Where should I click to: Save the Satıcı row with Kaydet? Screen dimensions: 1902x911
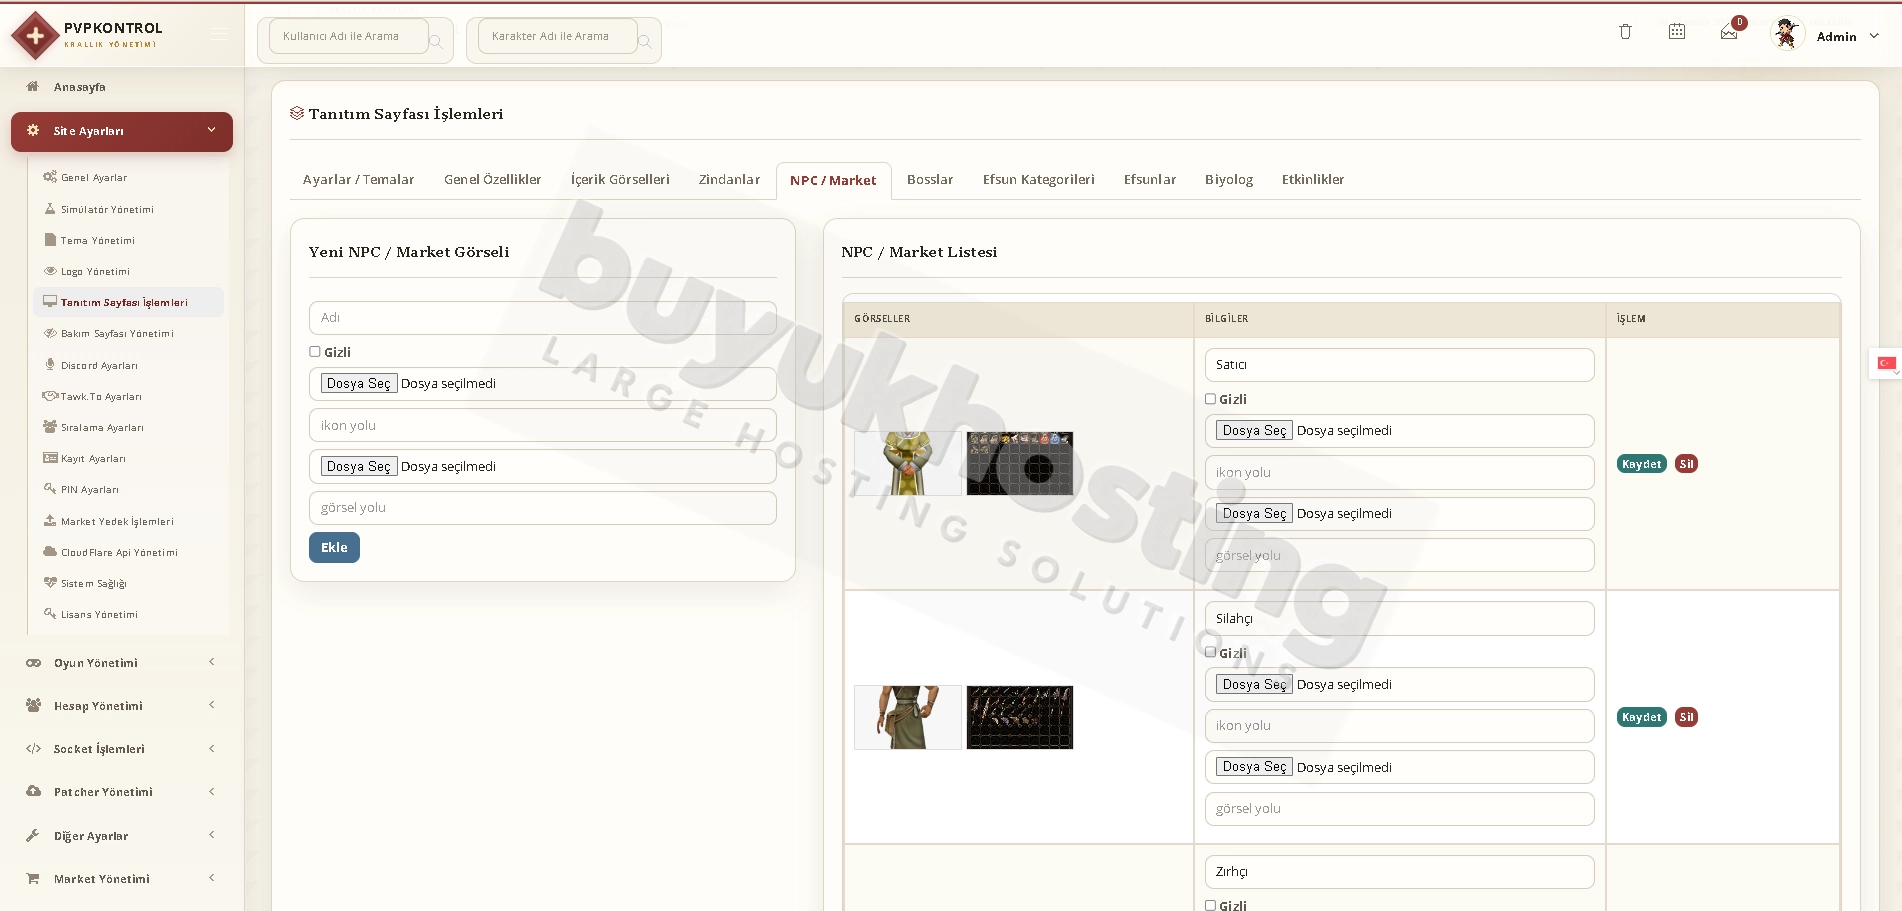(1642, 464)
